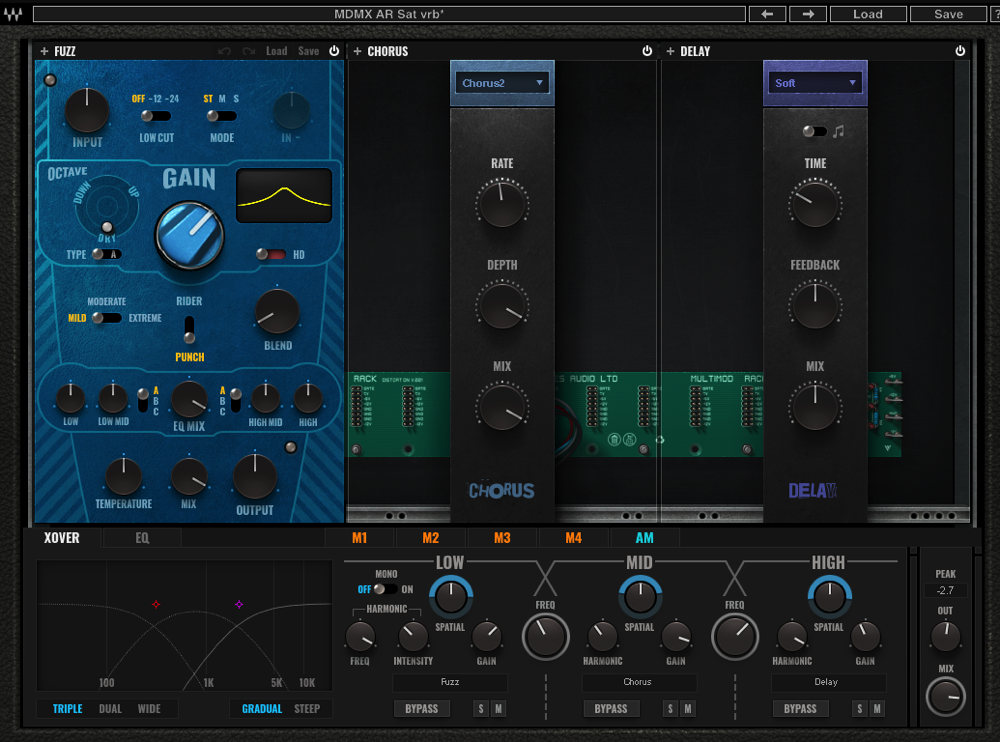Image resolution: width=1000 pixels, height=742 pixels.
Task: Click the PEAK level readout
Action: (945, 590)
